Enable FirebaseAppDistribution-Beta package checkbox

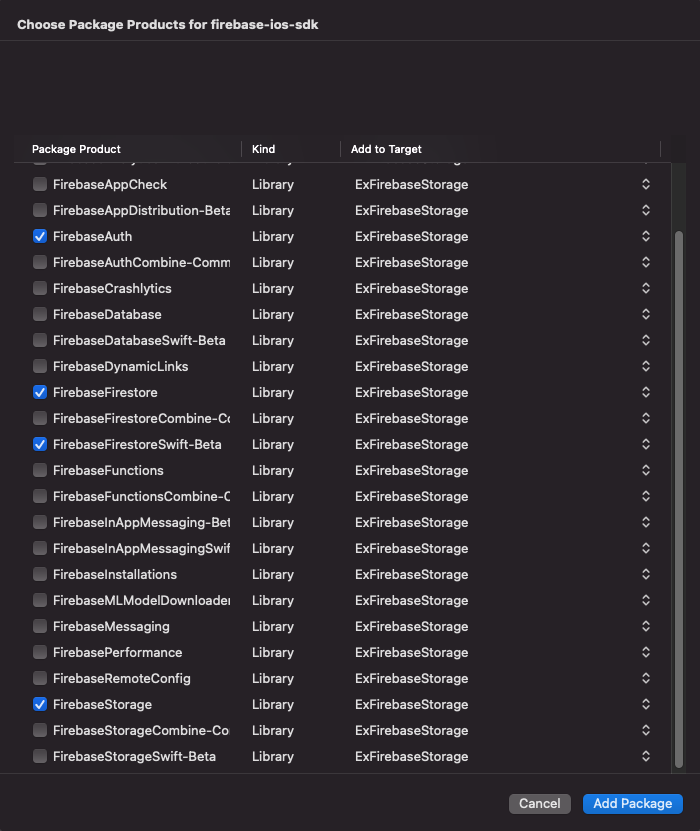(40, 210)
